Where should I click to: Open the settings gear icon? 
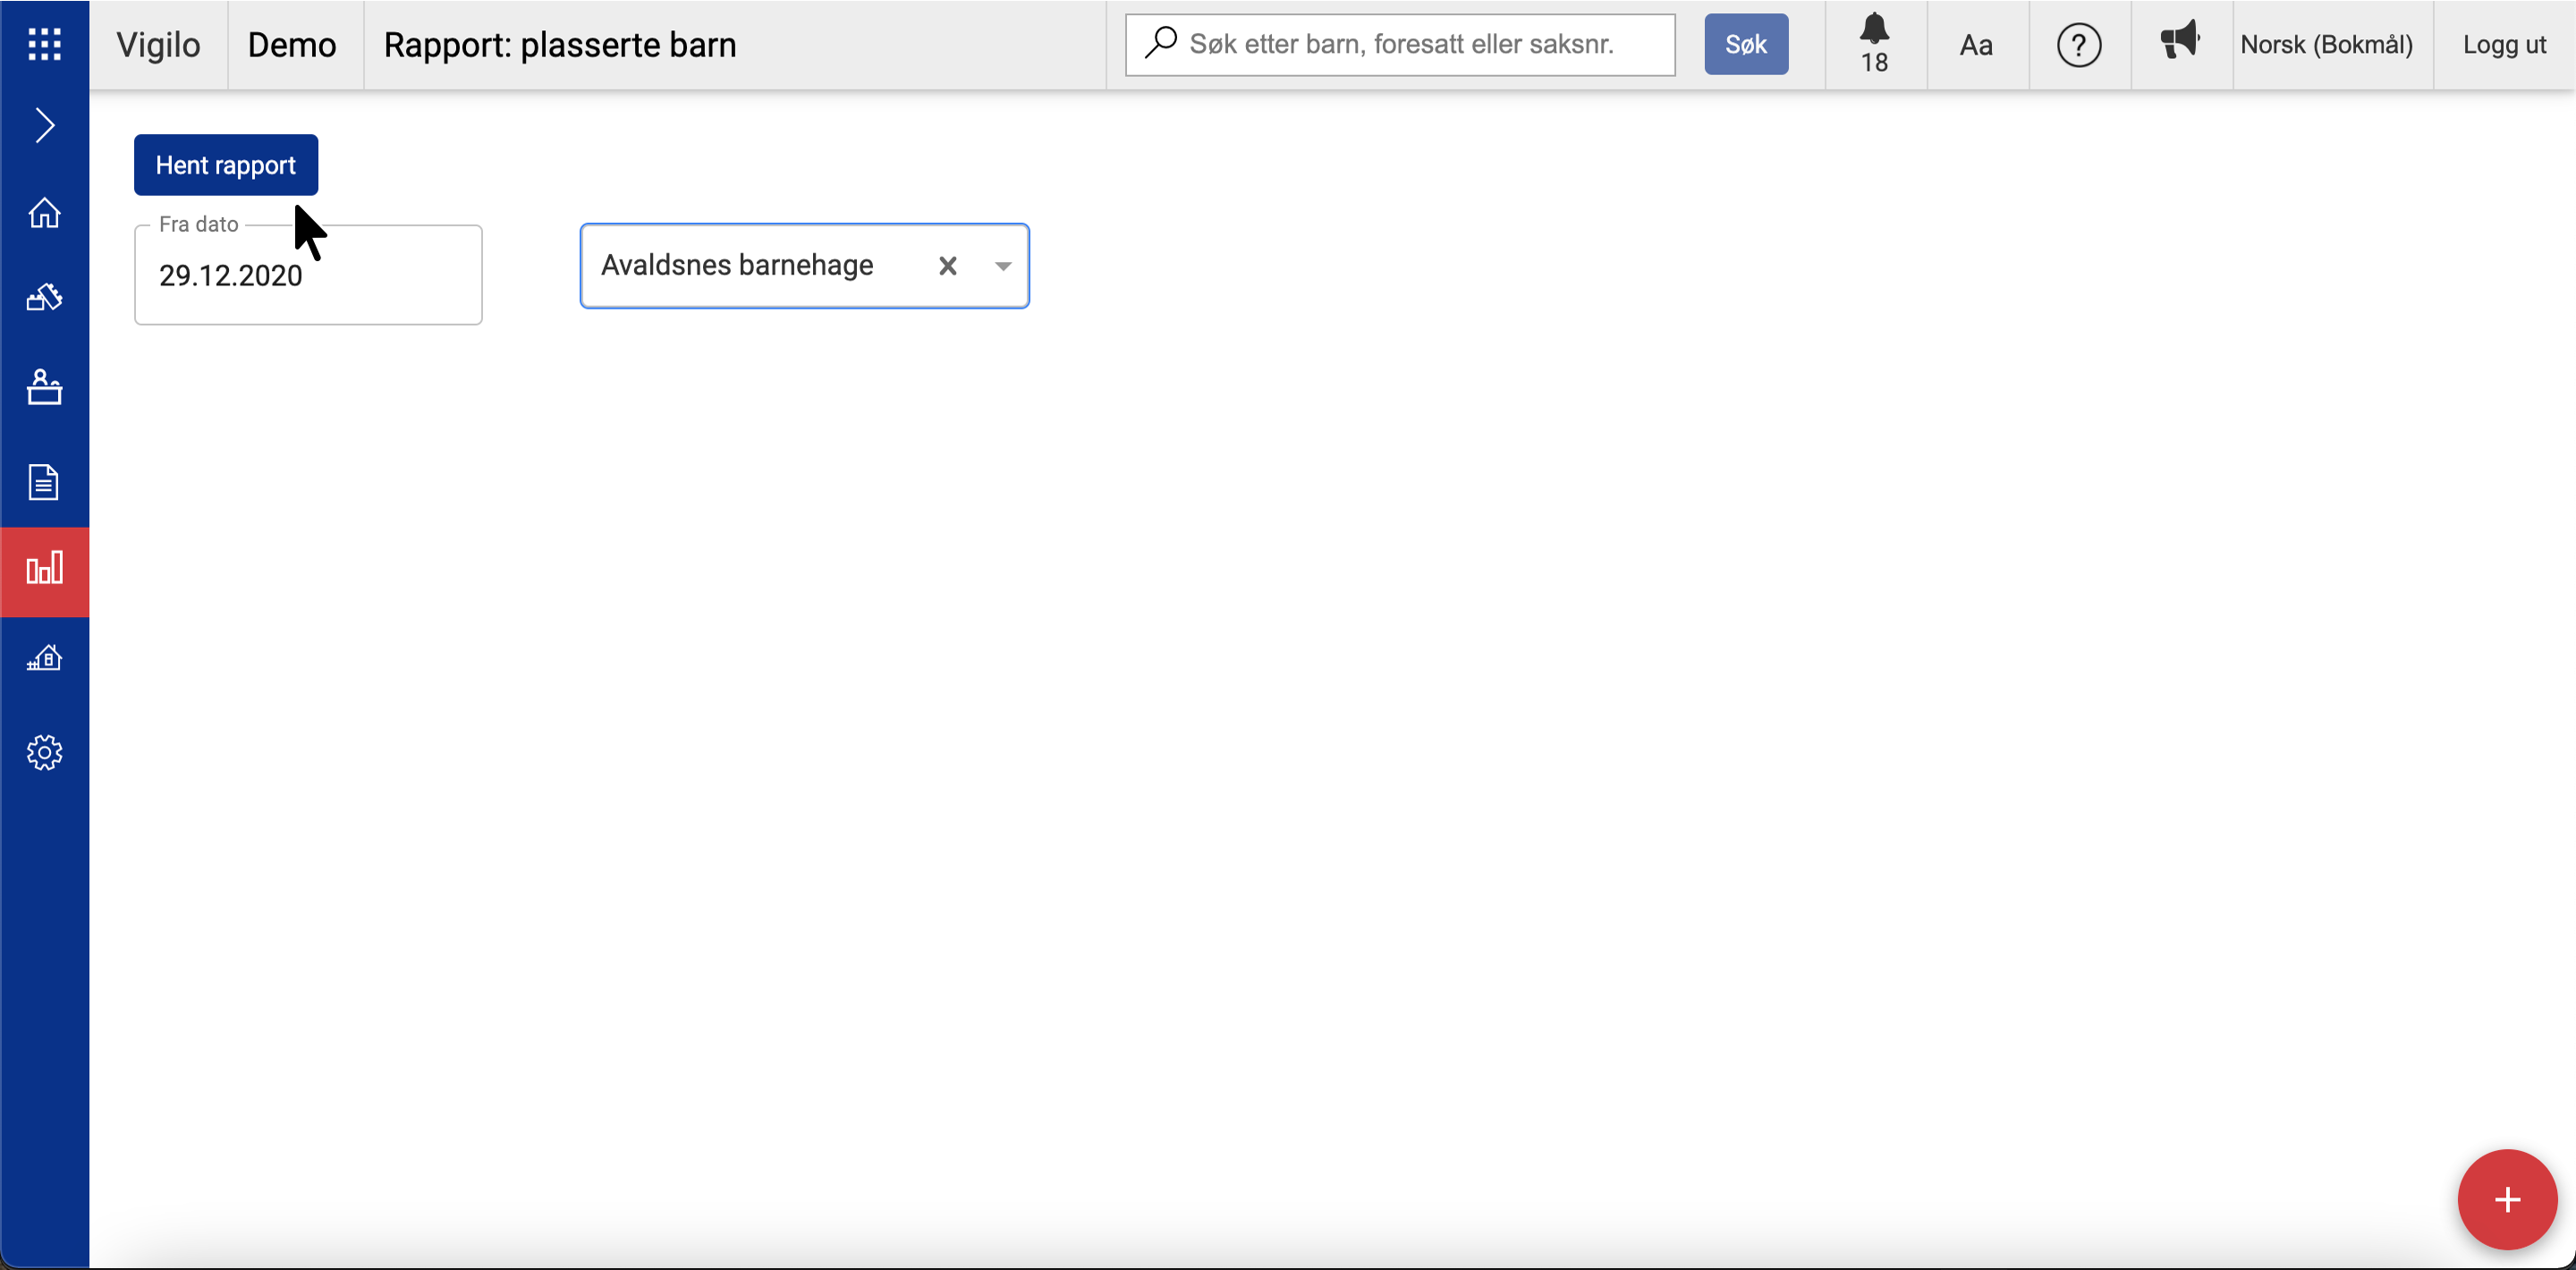(x=44, y=752)
